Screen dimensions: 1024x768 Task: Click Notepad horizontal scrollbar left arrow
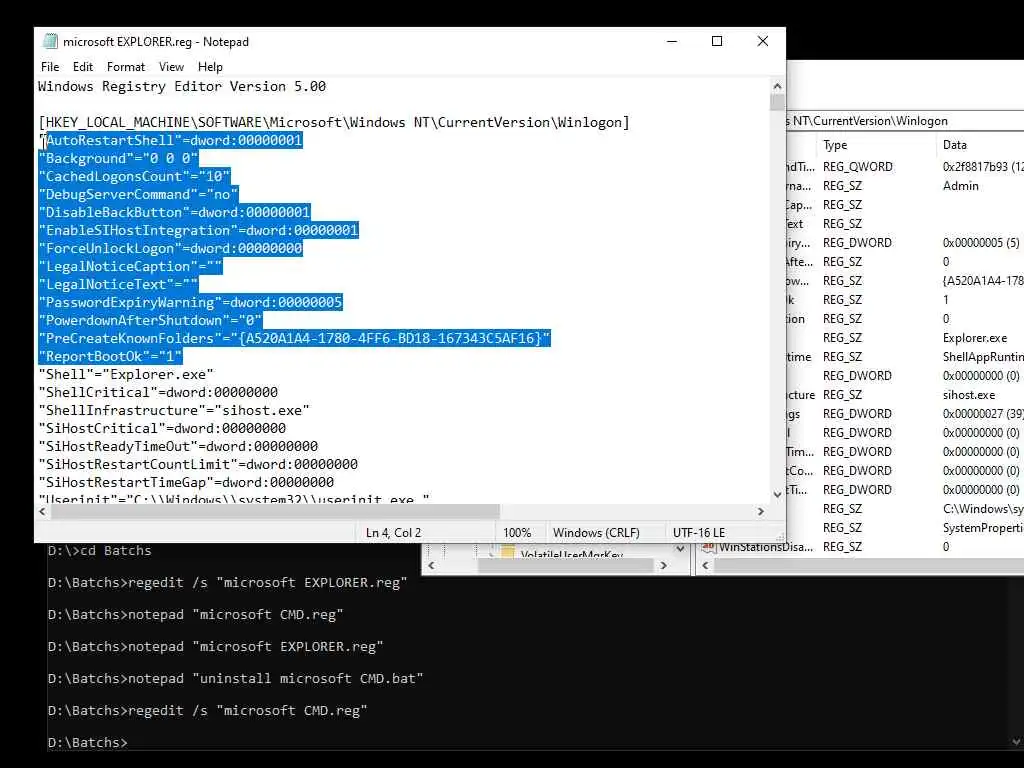pos(42,511)
